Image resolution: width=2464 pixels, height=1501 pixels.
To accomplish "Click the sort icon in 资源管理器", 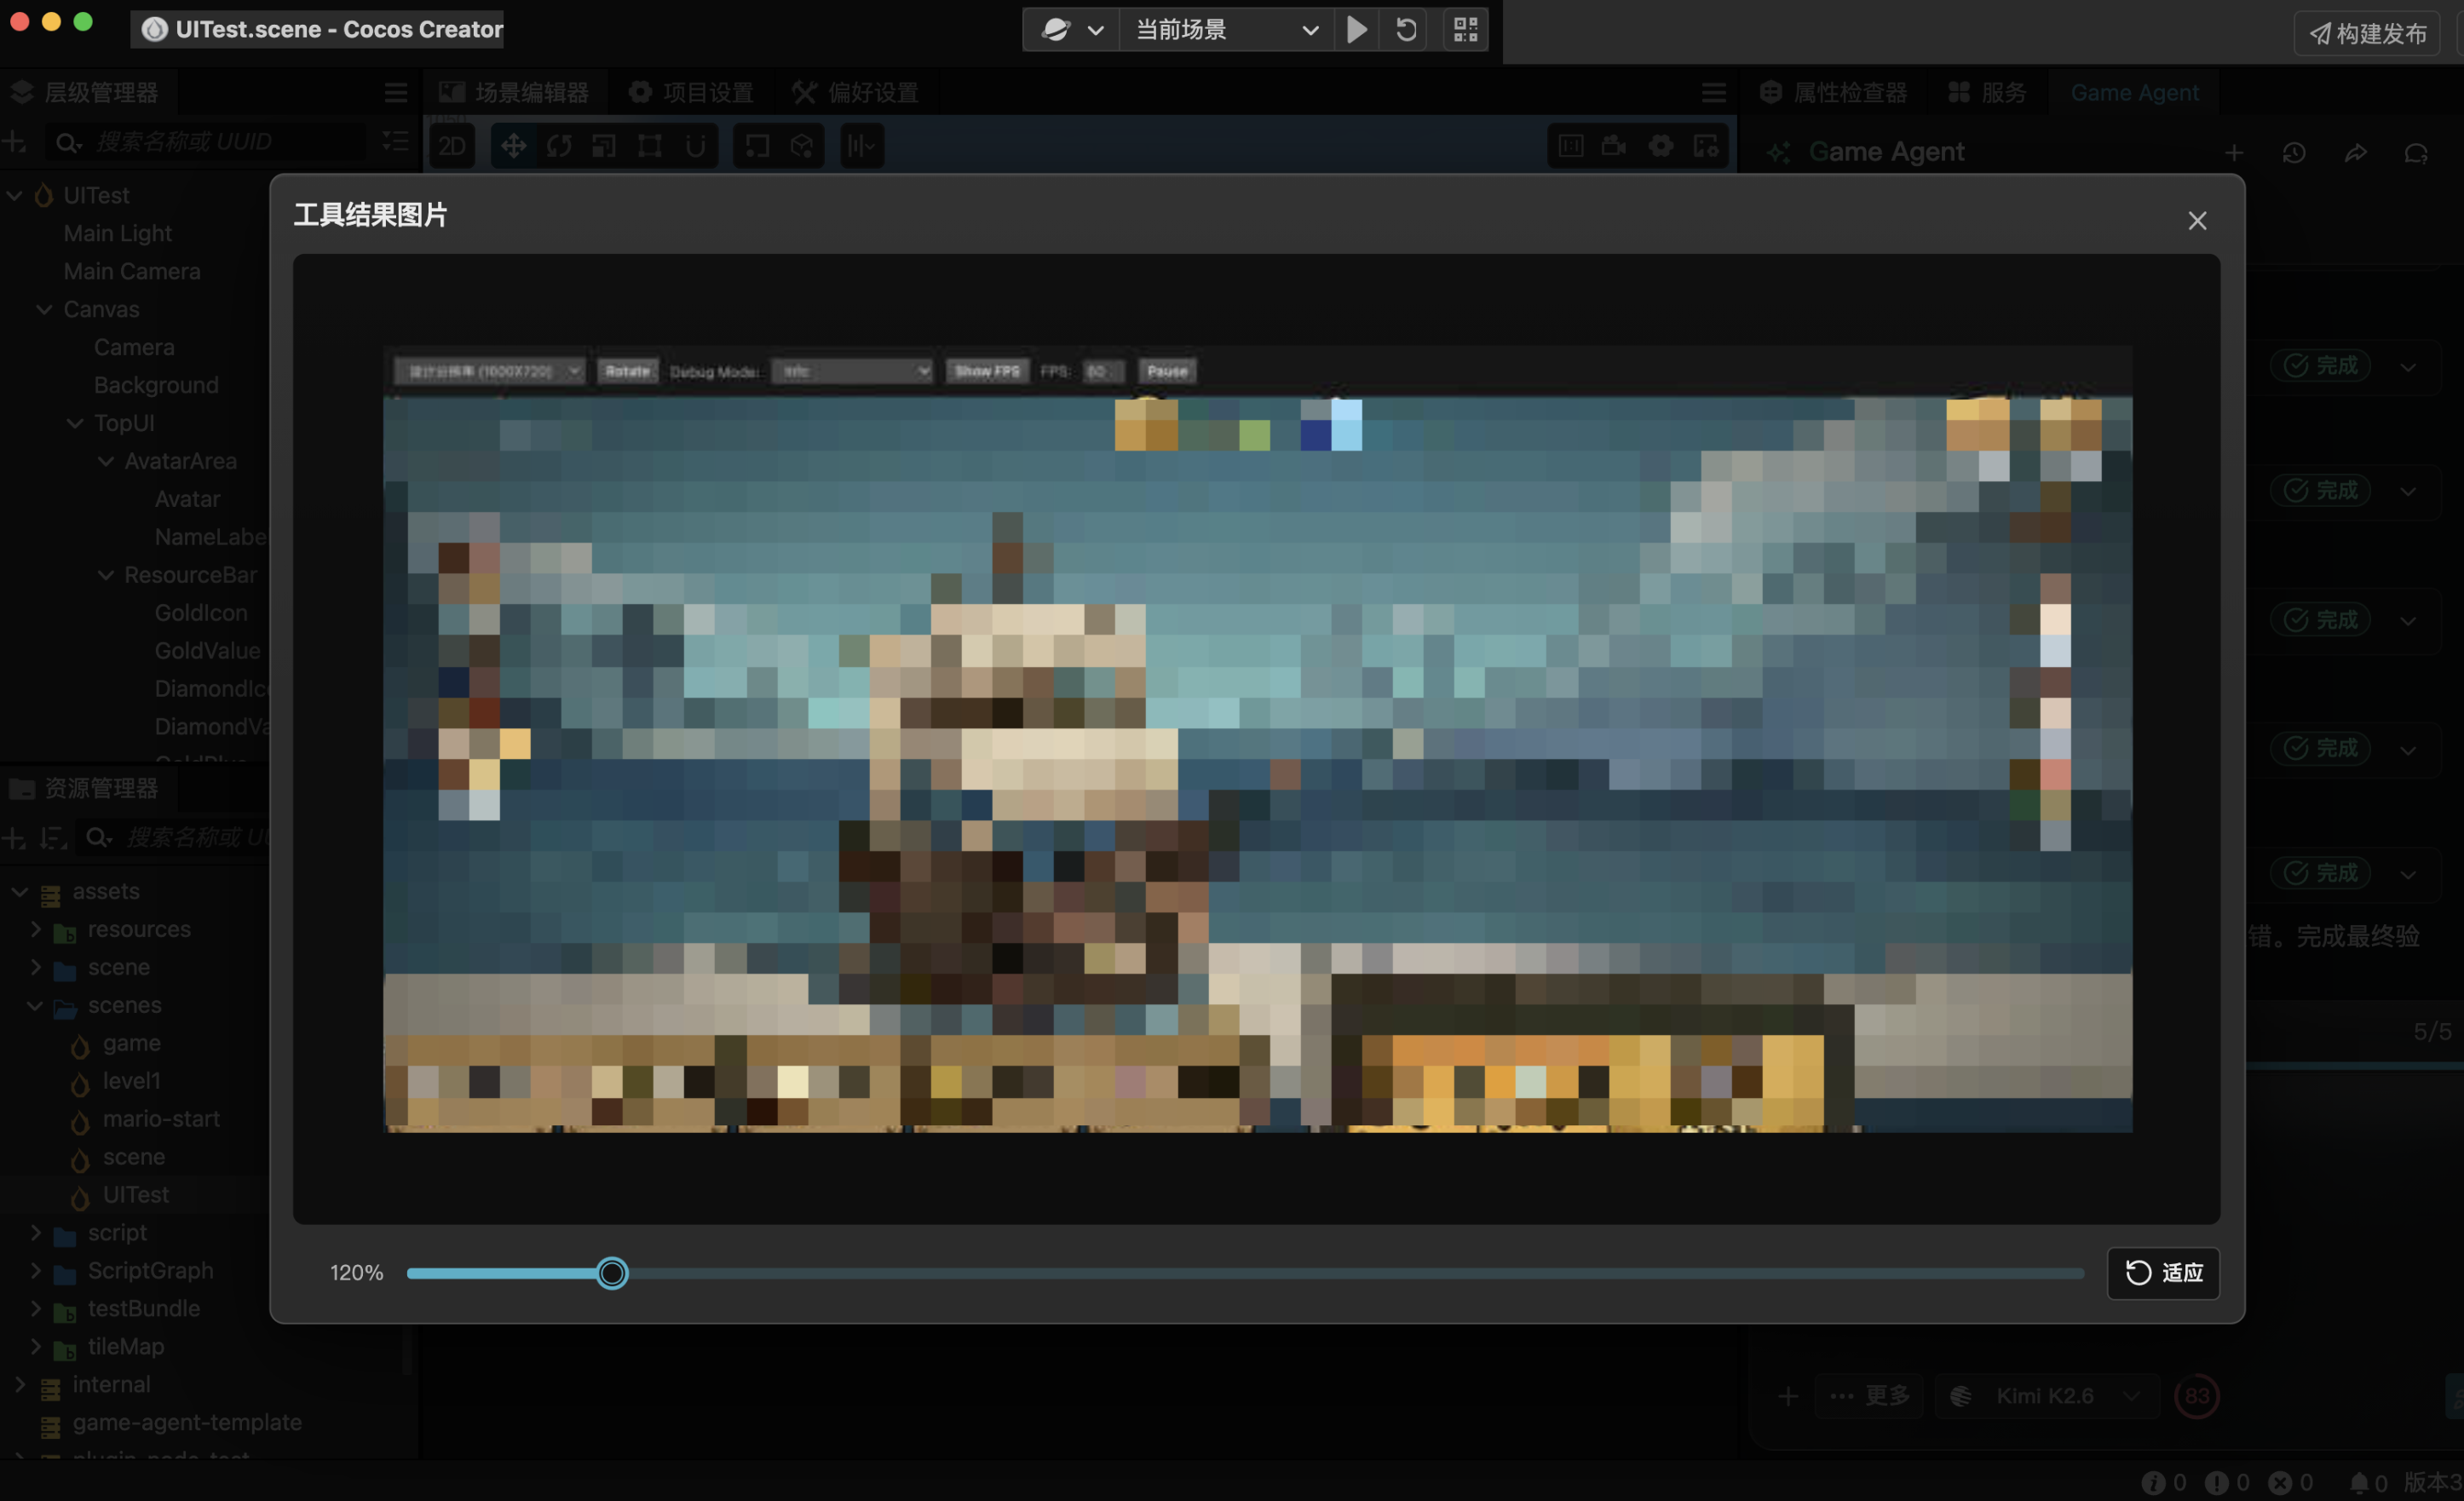I will coord(53,838).
